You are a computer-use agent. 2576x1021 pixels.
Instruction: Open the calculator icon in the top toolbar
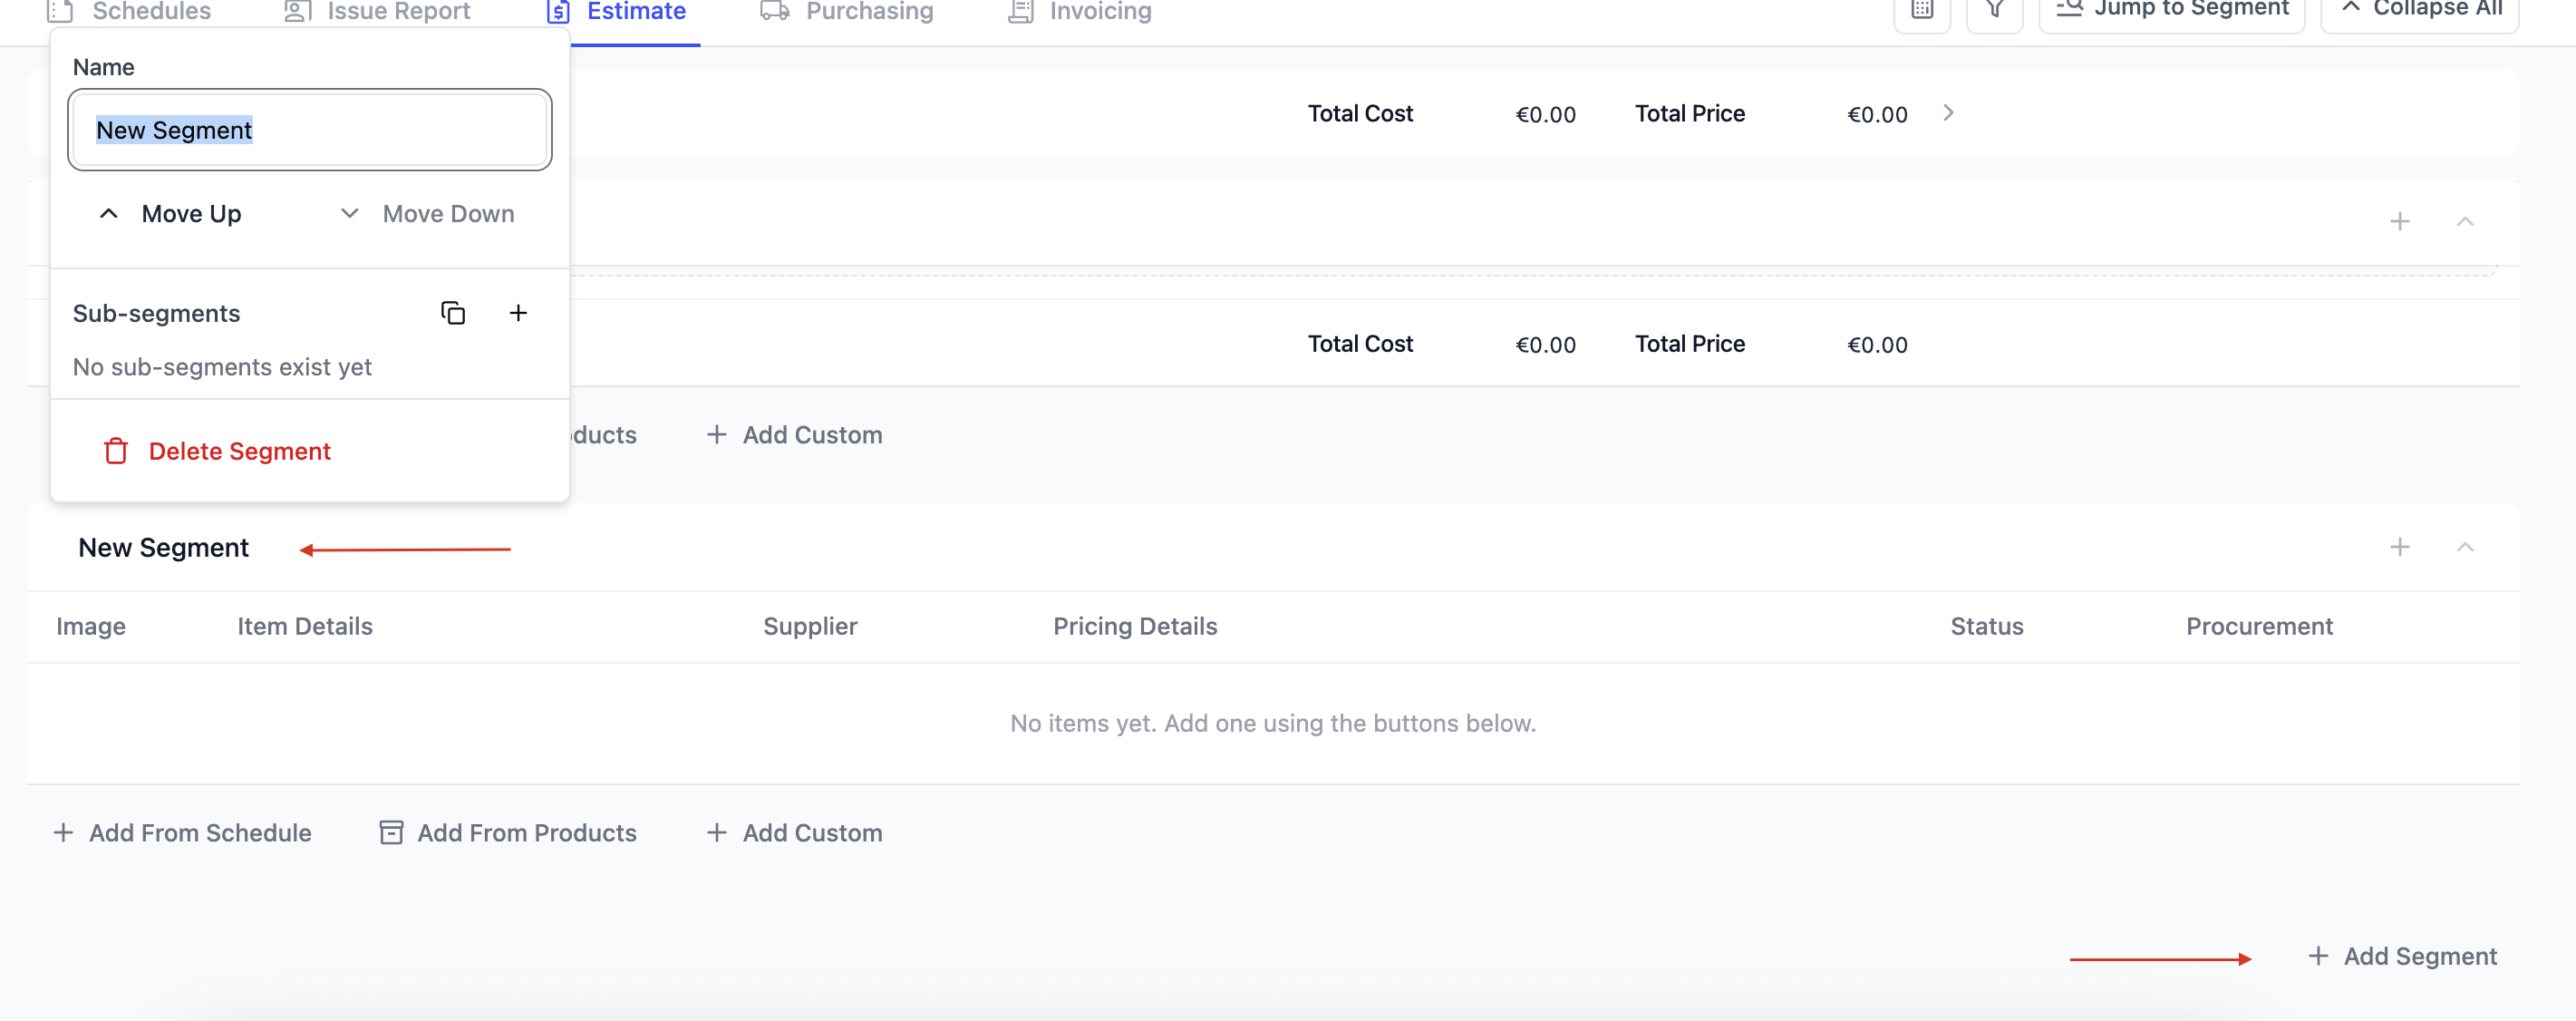(x=1922, y=10)
